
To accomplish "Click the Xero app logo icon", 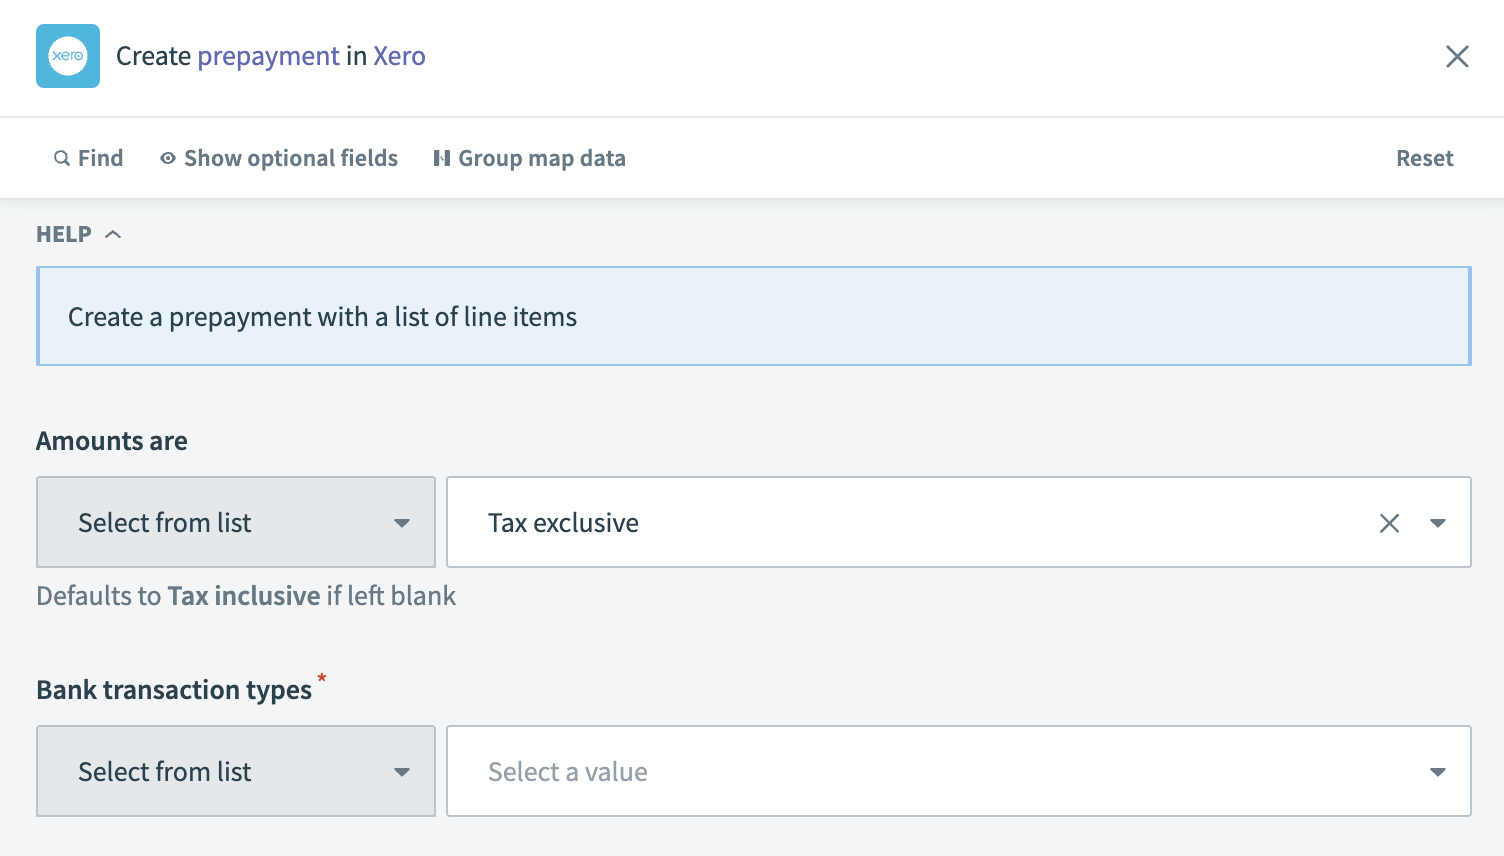I will (67, 56).
